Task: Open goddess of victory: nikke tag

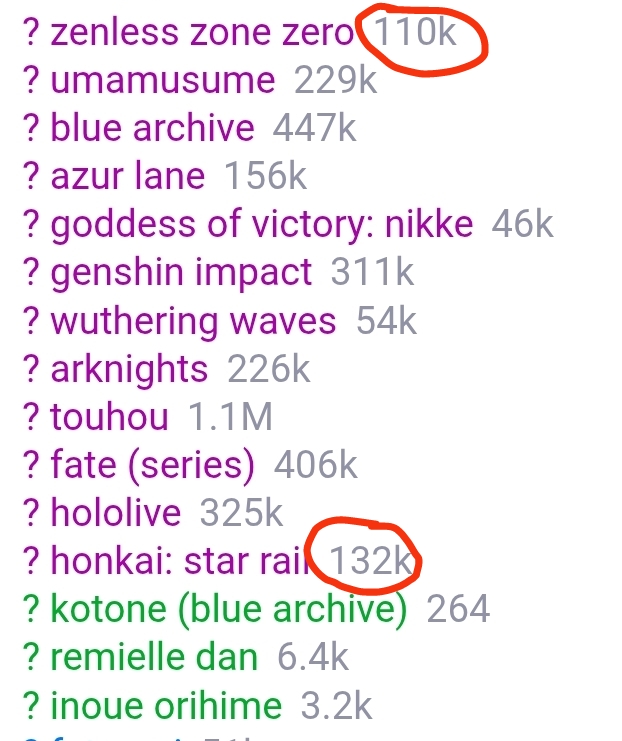Action: tap(262, 225)
